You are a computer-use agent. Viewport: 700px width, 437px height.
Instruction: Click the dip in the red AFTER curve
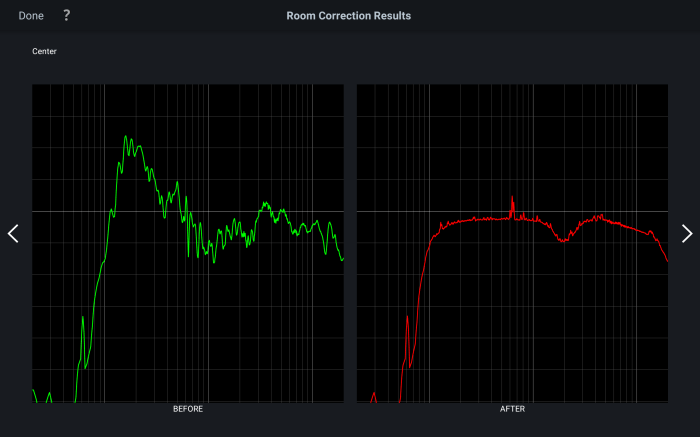tap(564, 241)
